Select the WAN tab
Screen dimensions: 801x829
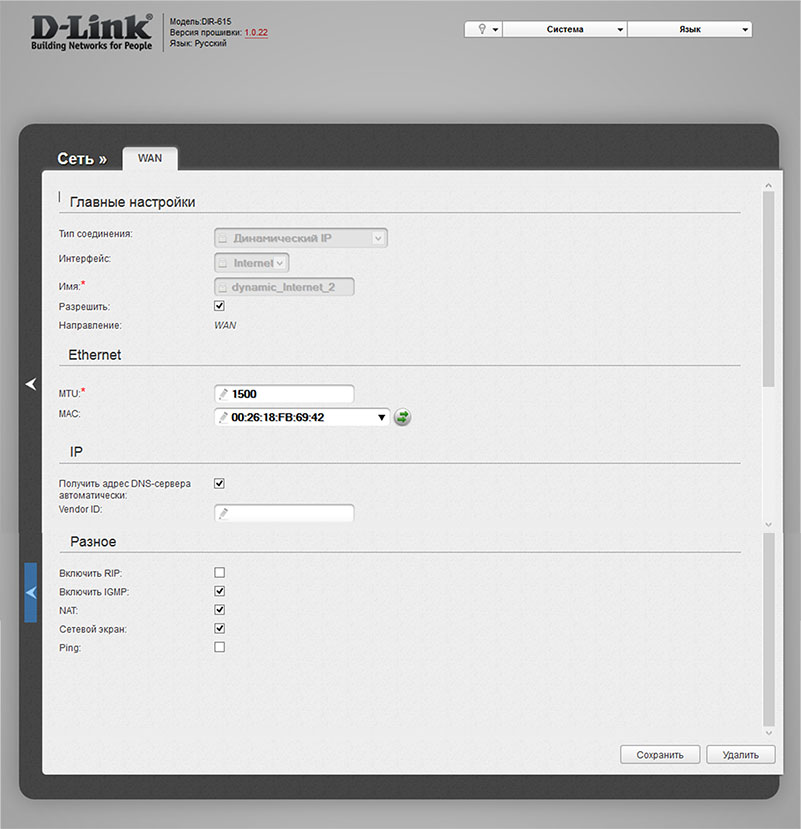(x=150, y=158)
